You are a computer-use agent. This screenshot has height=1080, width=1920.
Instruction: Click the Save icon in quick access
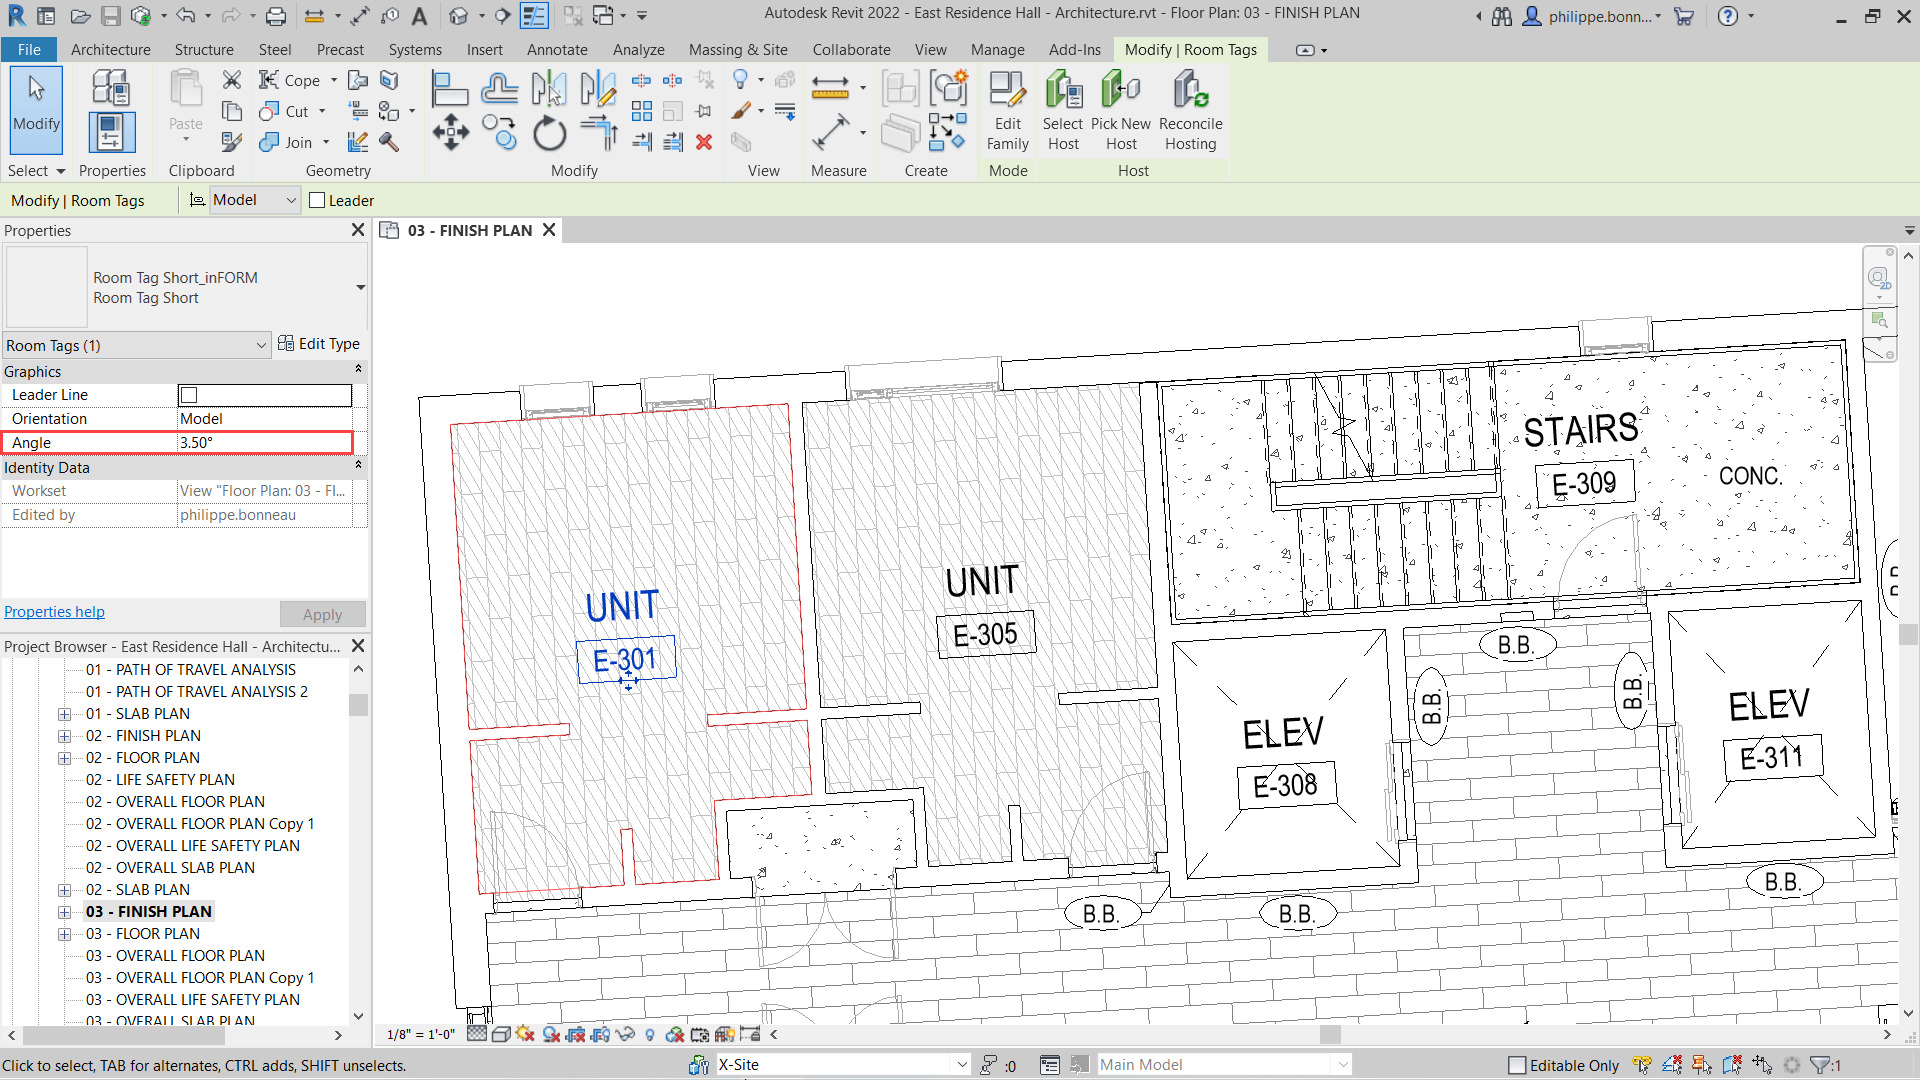click(x=110, y=16)
